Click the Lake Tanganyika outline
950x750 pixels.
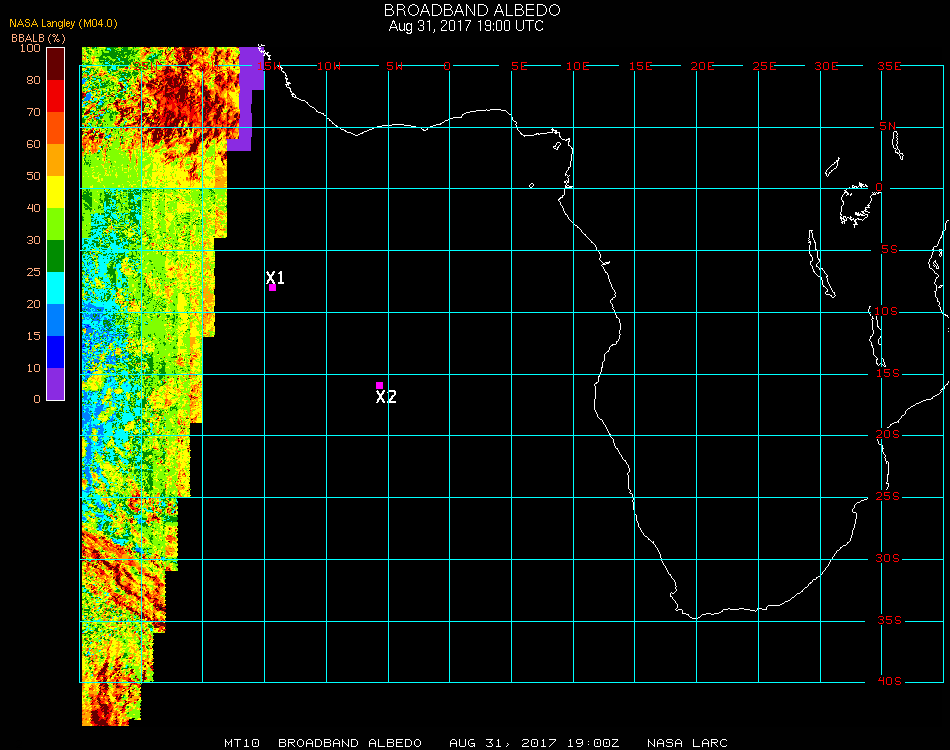pyautogui.click(x=821, y=263)
